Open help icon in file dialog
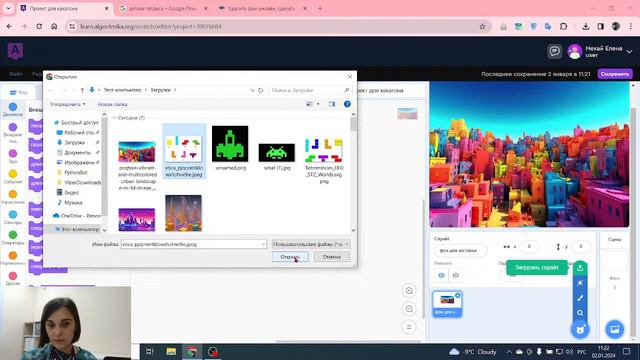Screen dimensions: 640x360 [x=347, y=104]
